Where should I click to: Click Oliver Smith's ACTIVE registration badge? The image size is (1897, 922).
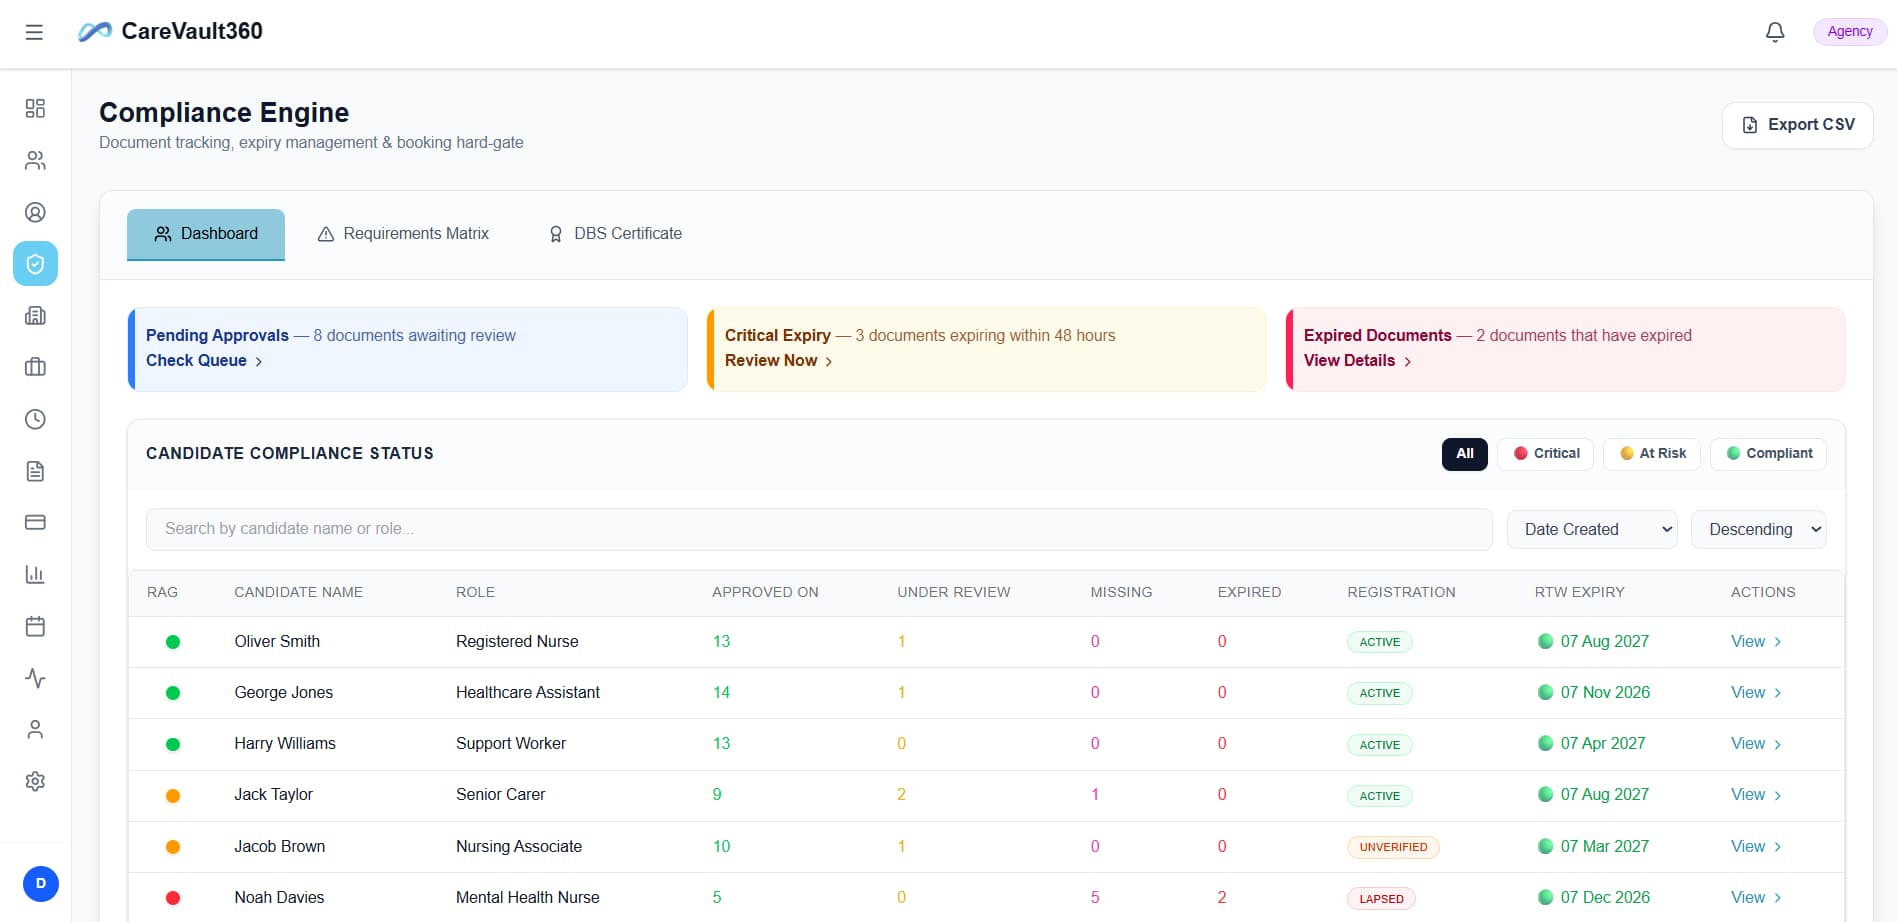coord(1380,642)
